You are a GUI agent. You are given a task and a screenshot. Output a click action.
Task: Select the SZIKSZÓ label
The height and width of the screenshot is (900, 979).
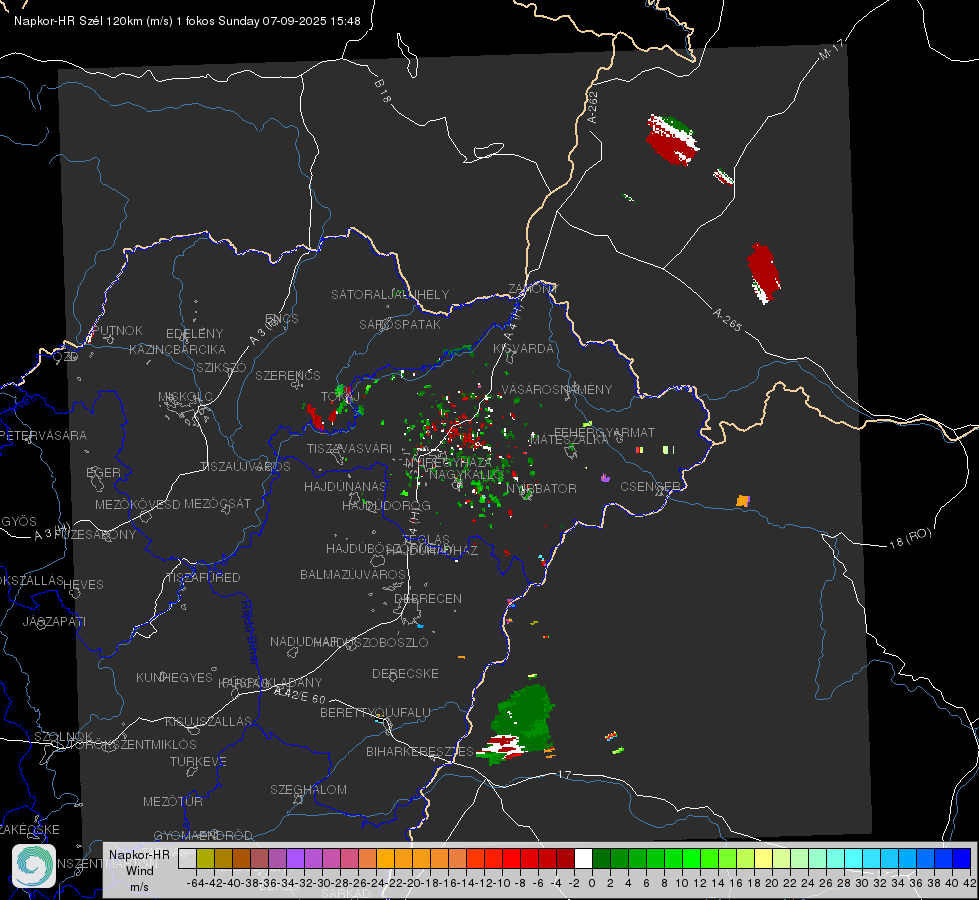[222, 367]
